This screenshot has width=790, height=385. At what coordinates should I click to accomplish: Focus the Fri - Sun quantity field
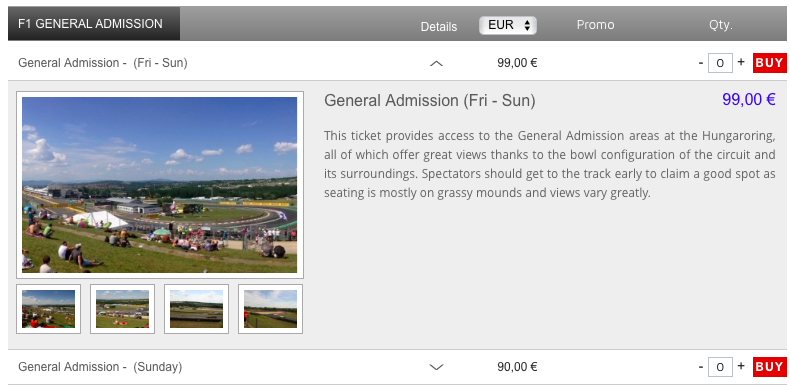point(720,63)
